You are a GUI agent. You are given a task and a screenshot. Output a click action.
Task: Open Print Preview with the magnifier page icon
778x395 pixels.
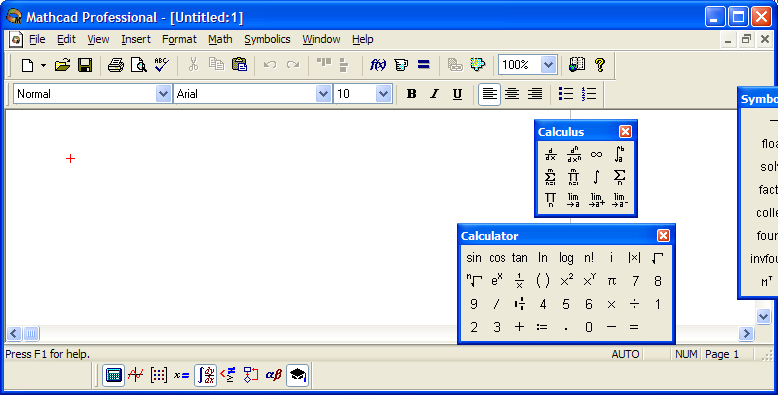(138, 65)
